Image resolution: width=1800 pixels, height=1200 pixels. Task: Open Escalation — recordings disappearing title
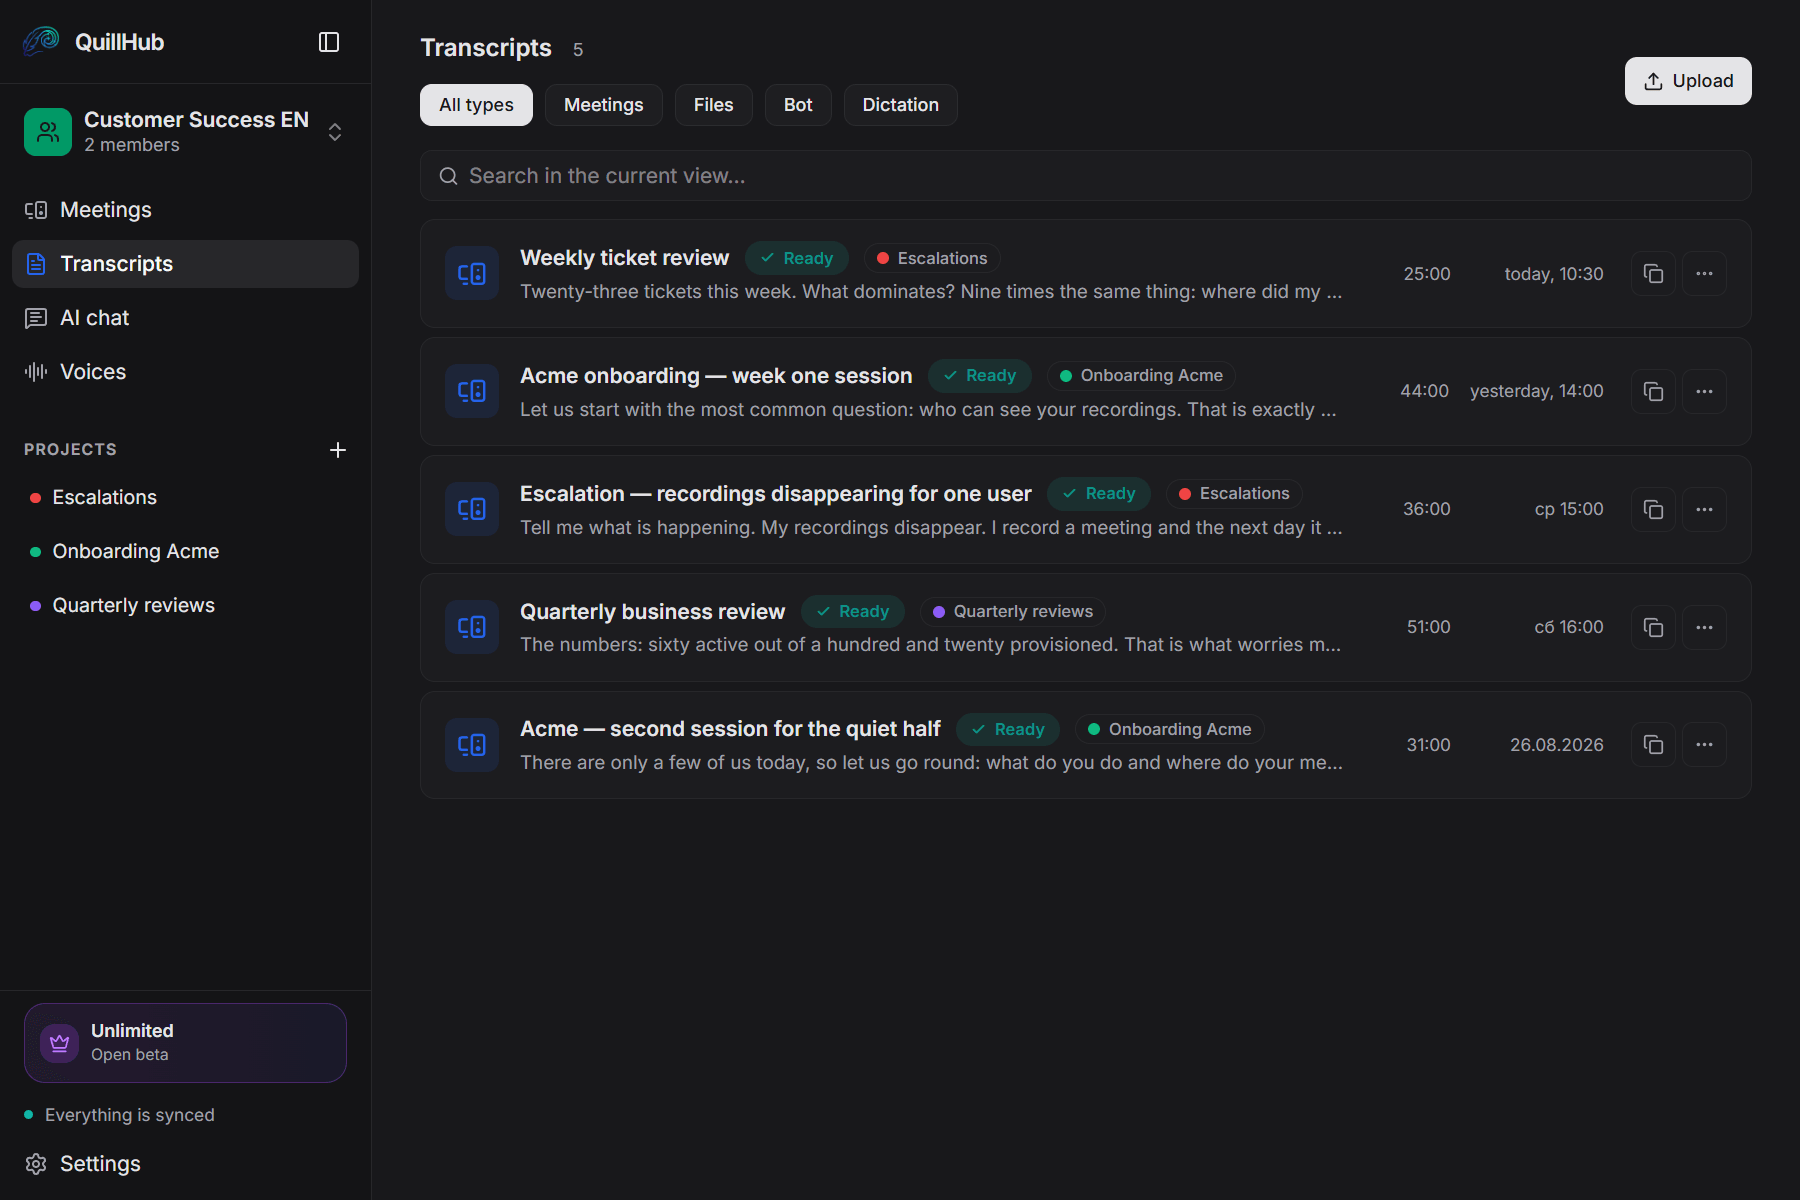pyautogui.click(x=775, y=494)
